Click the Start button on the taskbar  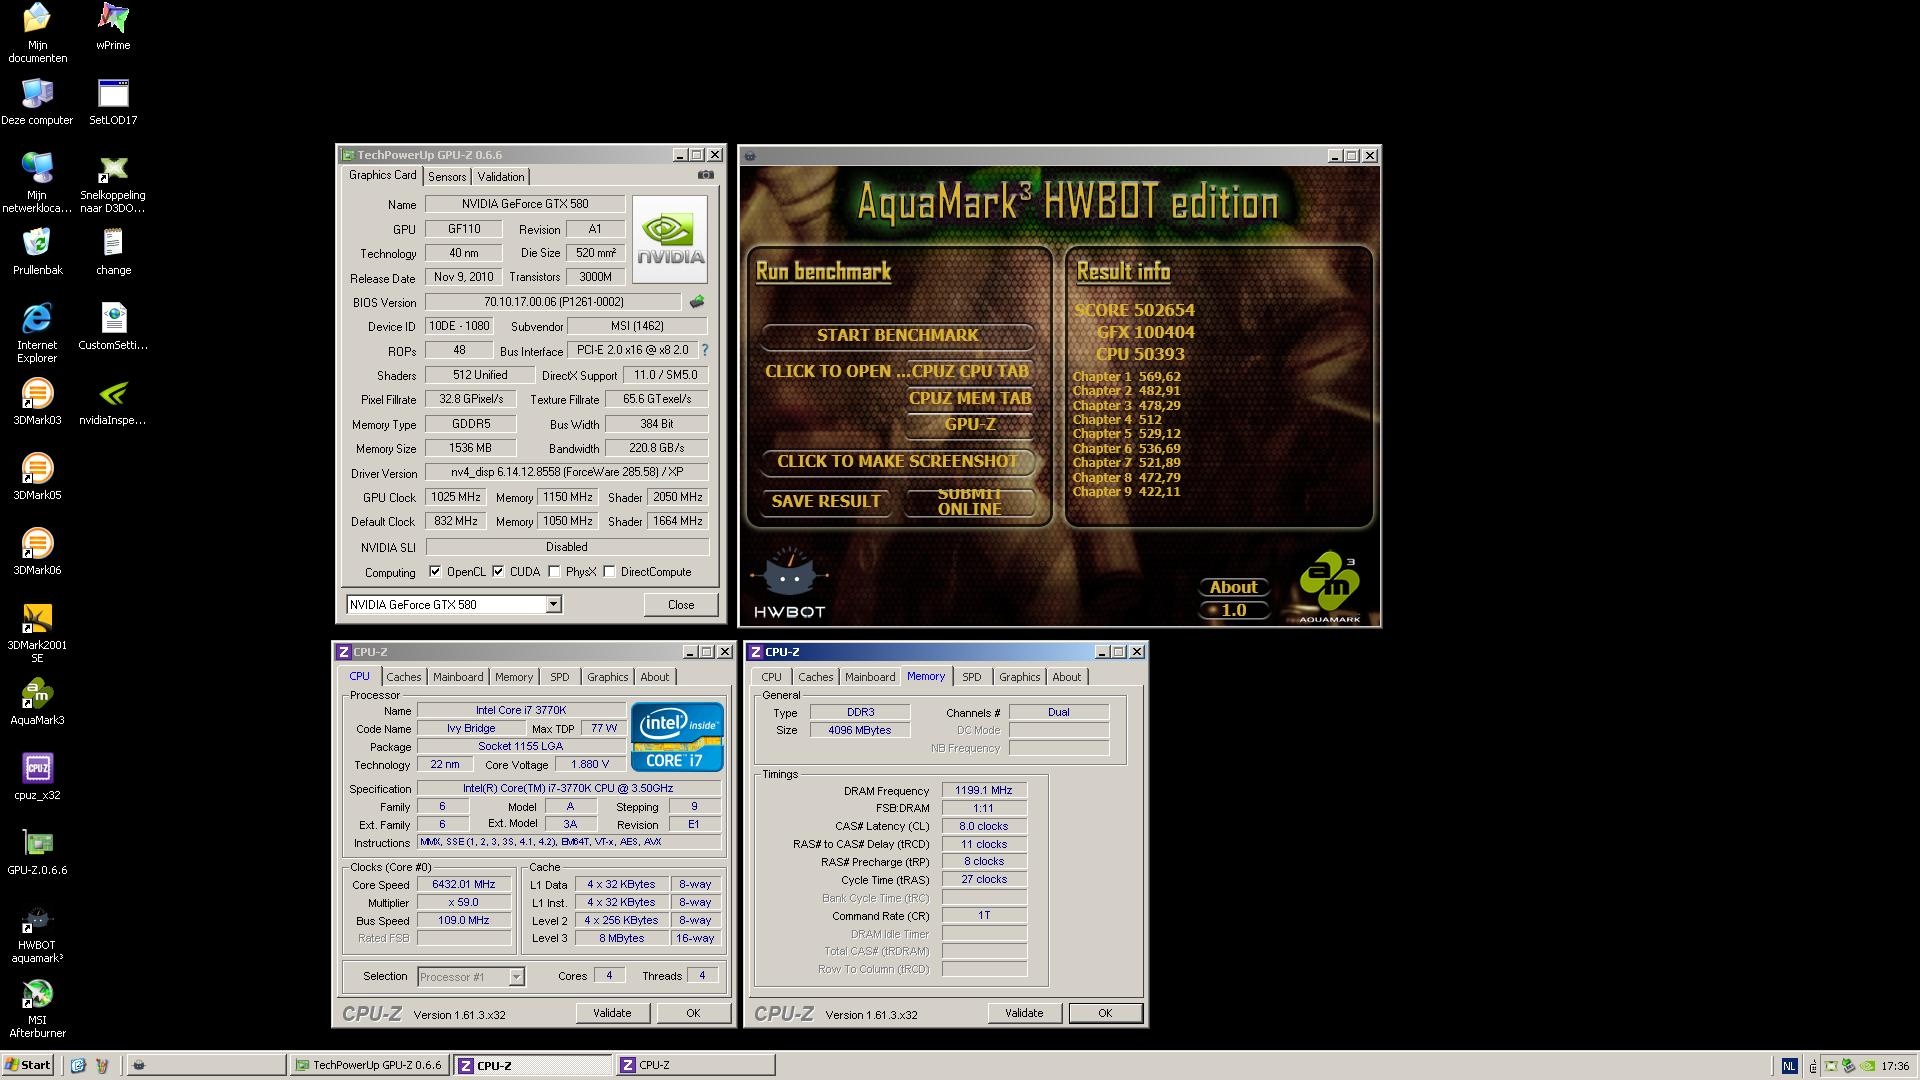[28, 1065]
